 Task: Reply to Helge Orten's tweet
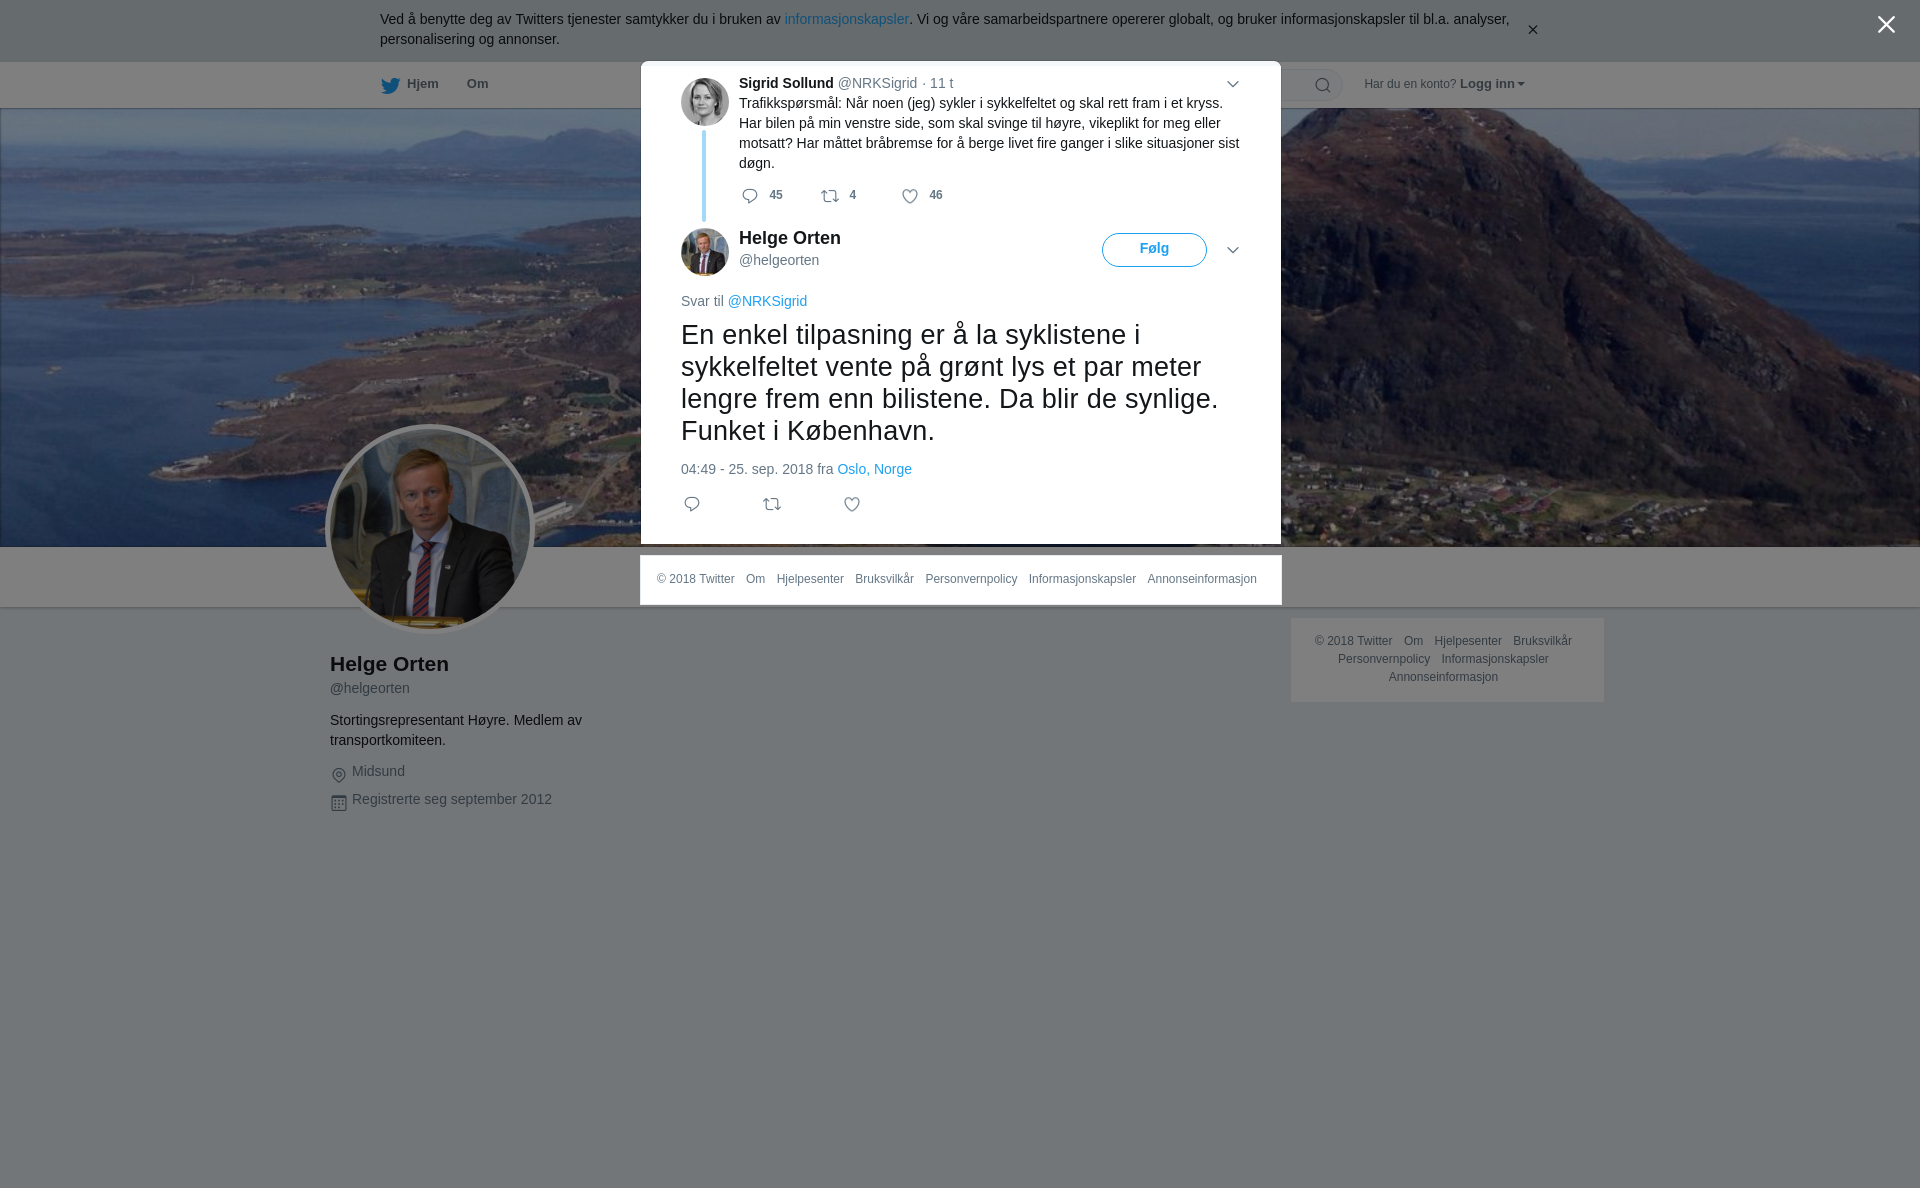click(692, 504)
